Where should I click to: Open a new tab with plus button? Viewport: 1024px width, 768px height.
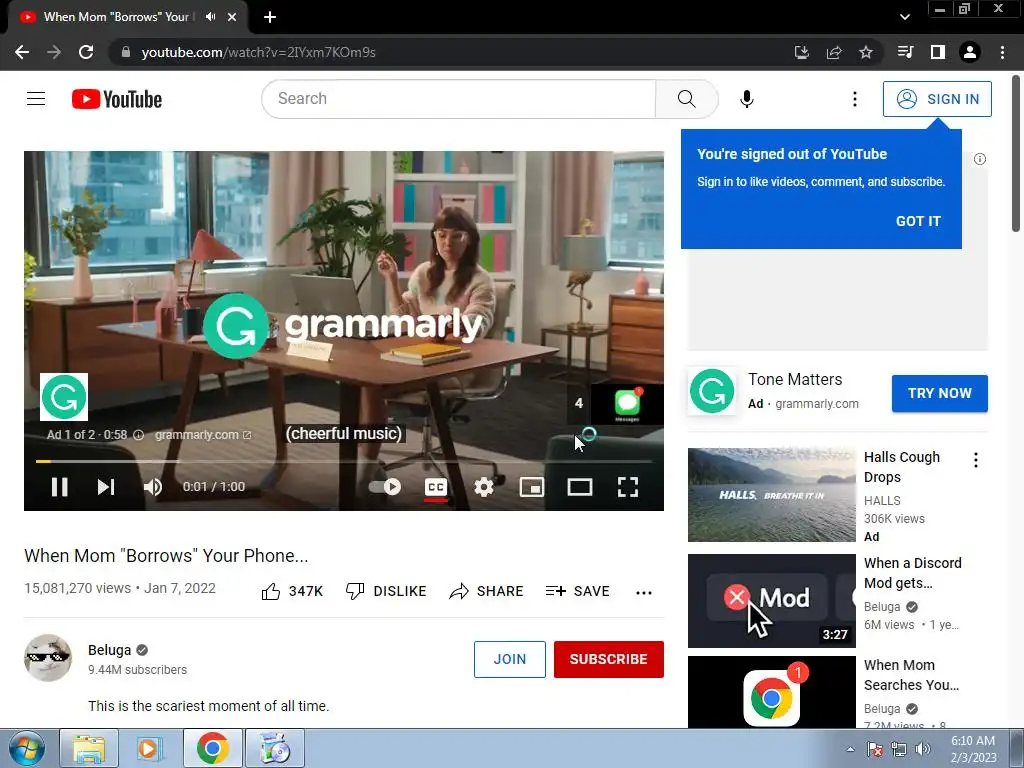coord(270,17)
